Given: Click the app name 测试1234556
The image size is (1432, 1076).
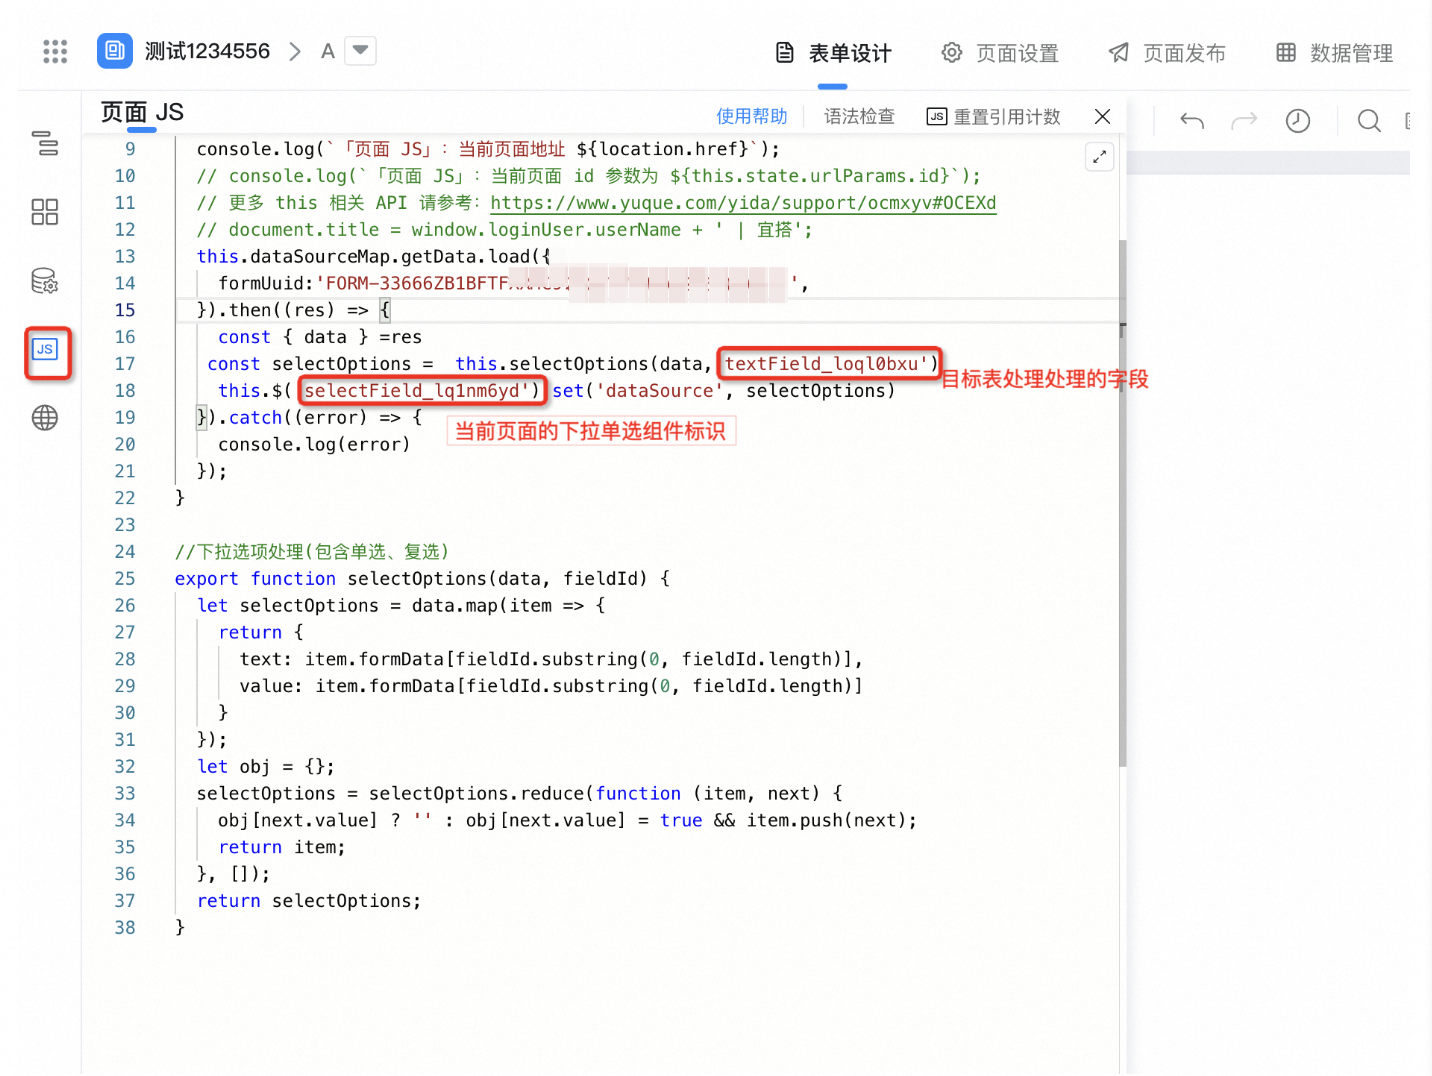Looking at the screenshot, I should 207,51.
